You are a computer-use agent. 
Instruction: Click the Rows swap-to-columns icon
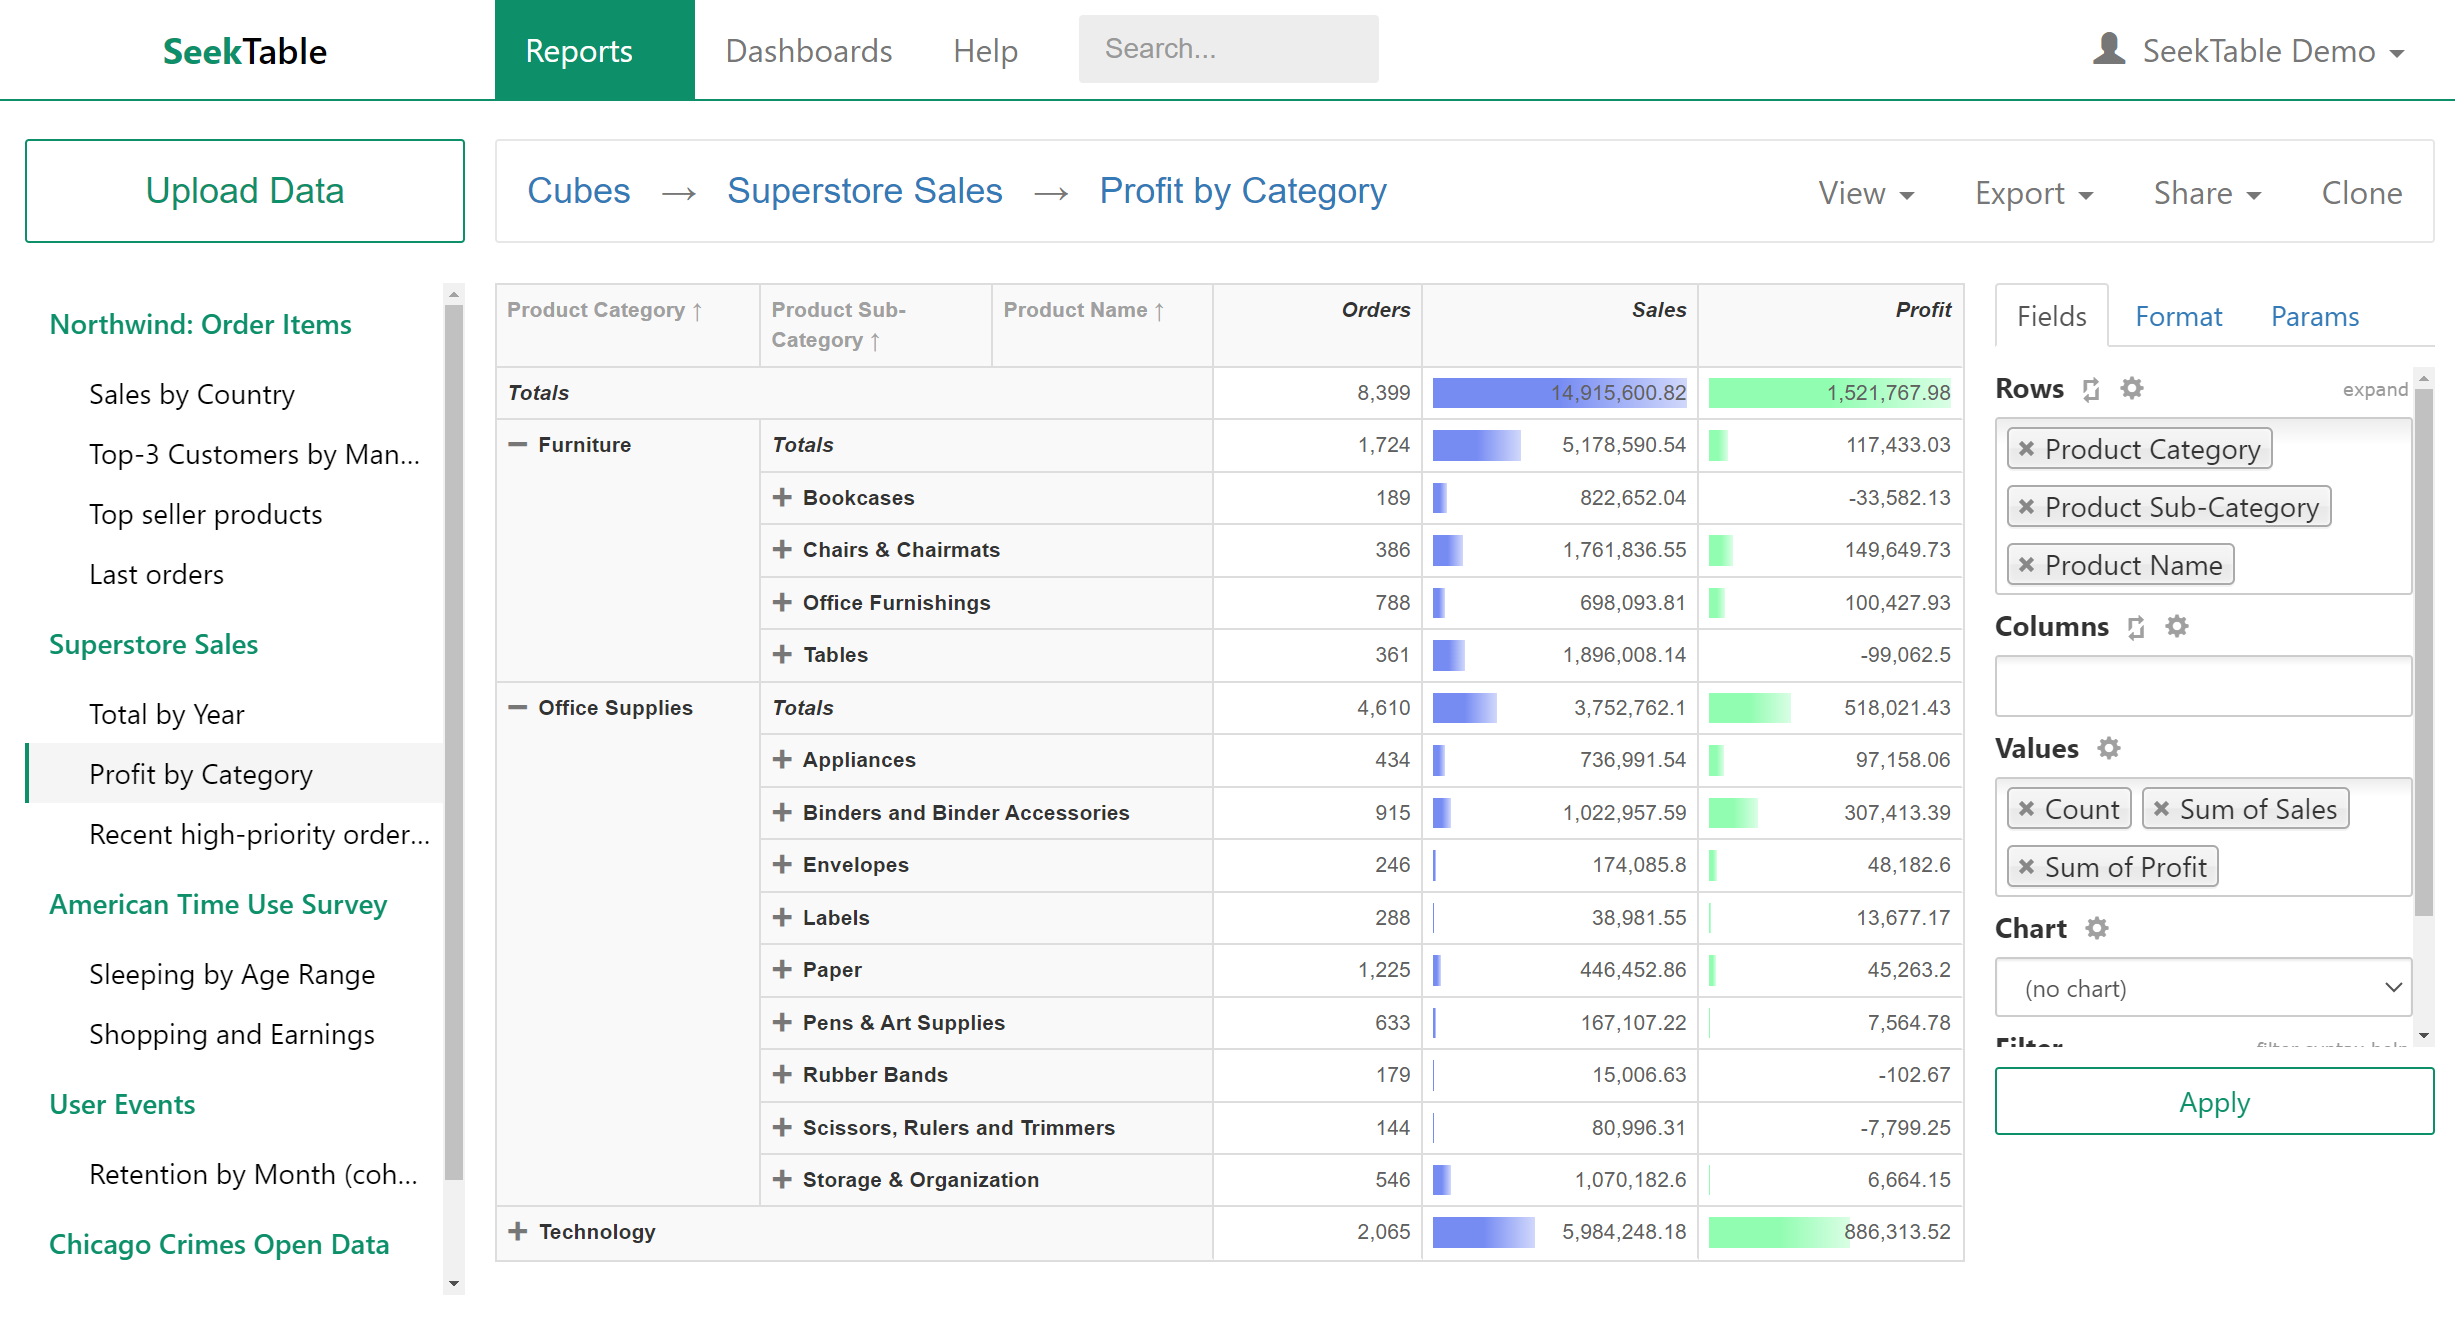(2090, 390)
